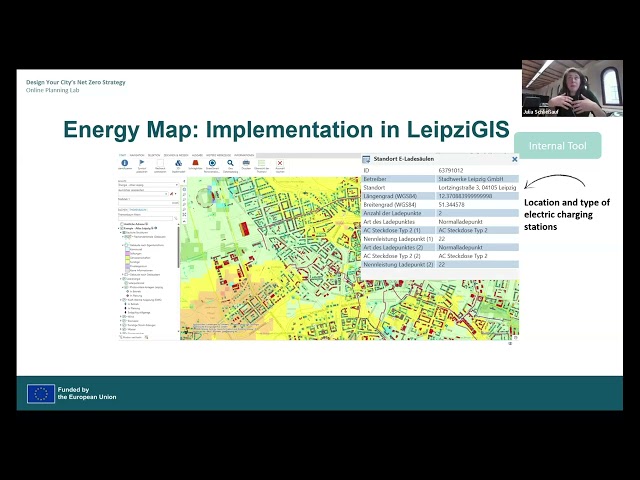The height and width of the screenshot is (480, 640).
Task: Select Endgültig stillgelegt under KWK
Action: click(x=138, y=312)
